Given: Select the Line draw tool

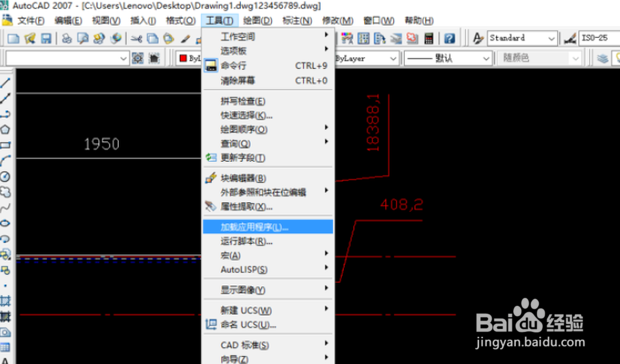Looking at the screenshot, I should 5,83.
